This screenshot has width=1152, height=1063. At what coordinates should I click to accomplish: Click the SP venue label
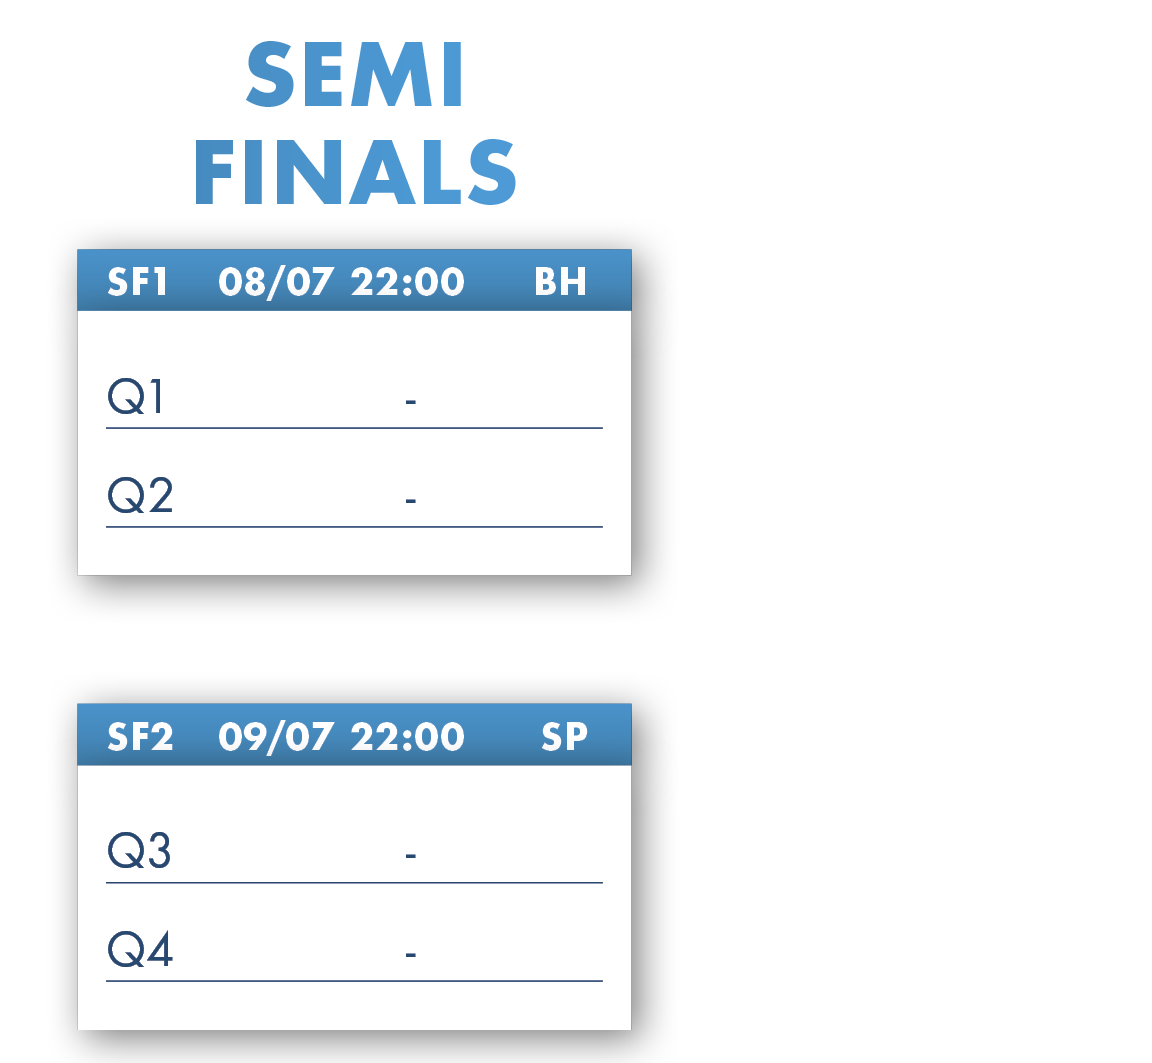tap(564, 737)
